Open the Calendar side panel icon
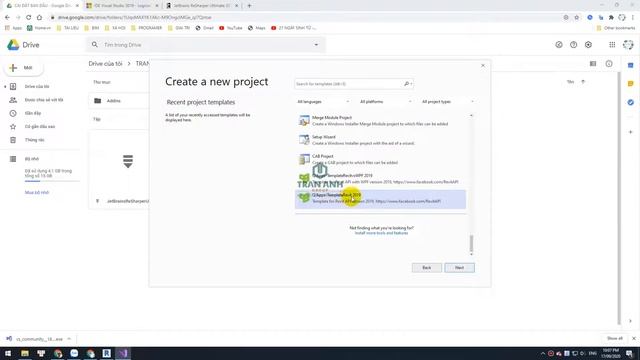This screenshot has height=360, width=640. point(631,65)
